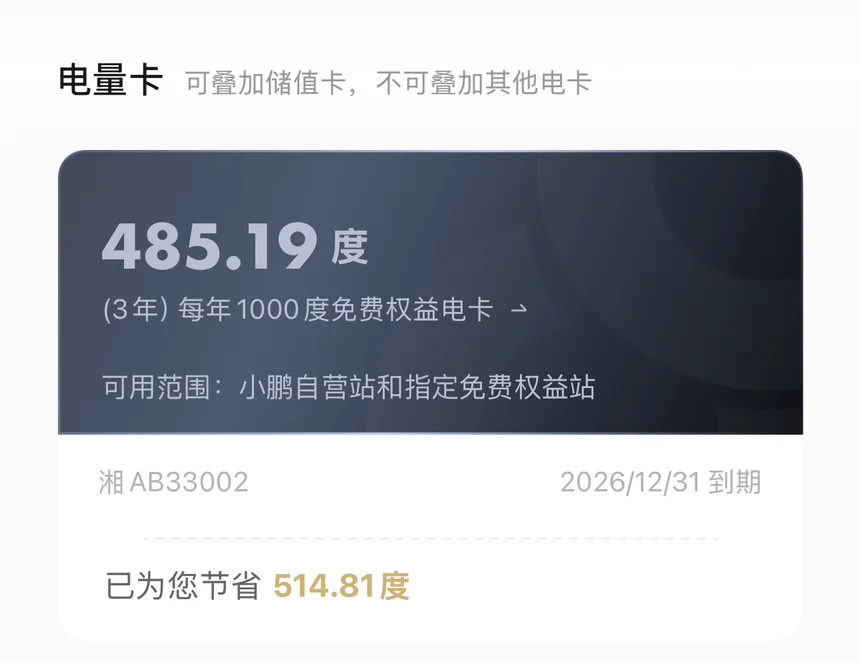Viewport: 860px width, 662px height.
Task: Tap 不可叠加其他电卡 notice text
Action: coord(484,83)
